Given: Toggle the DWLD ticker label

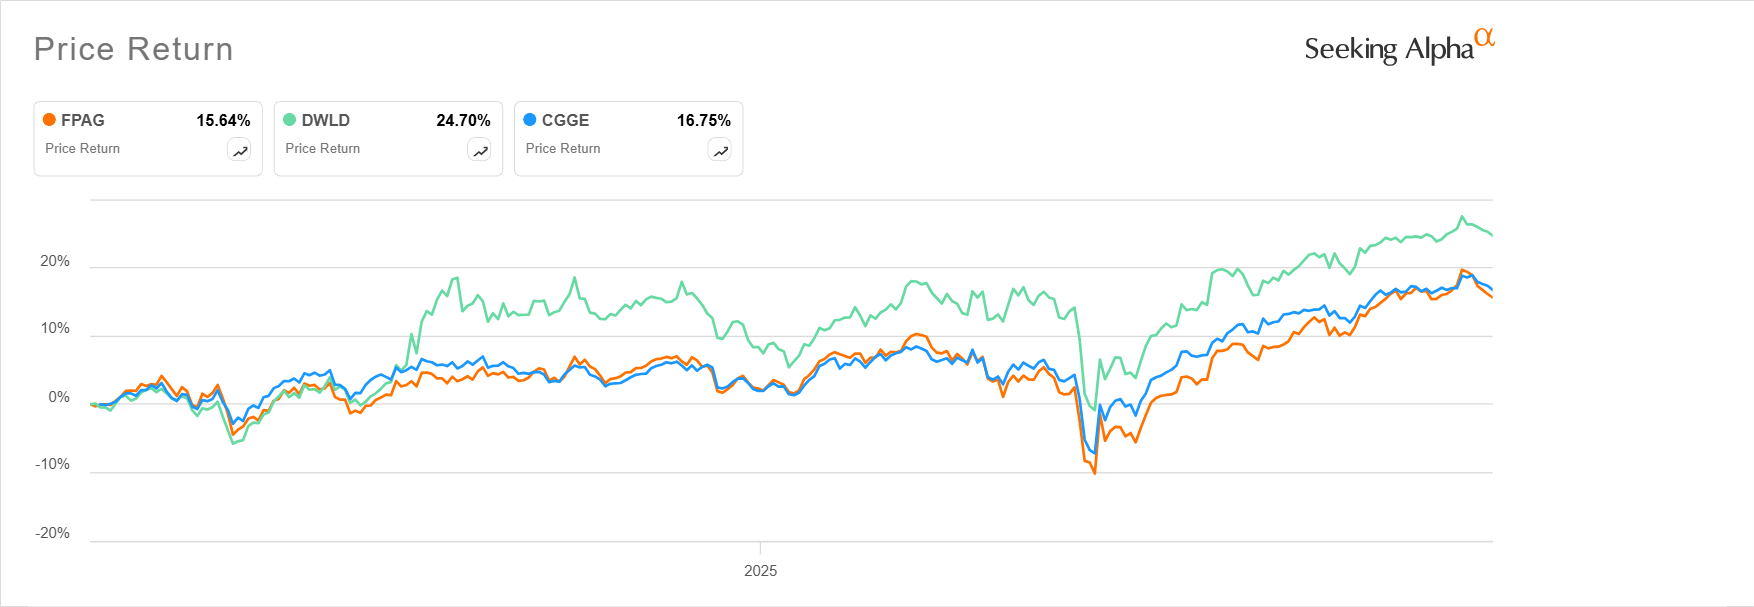Looking at the screenshot, I should [326, 120].
